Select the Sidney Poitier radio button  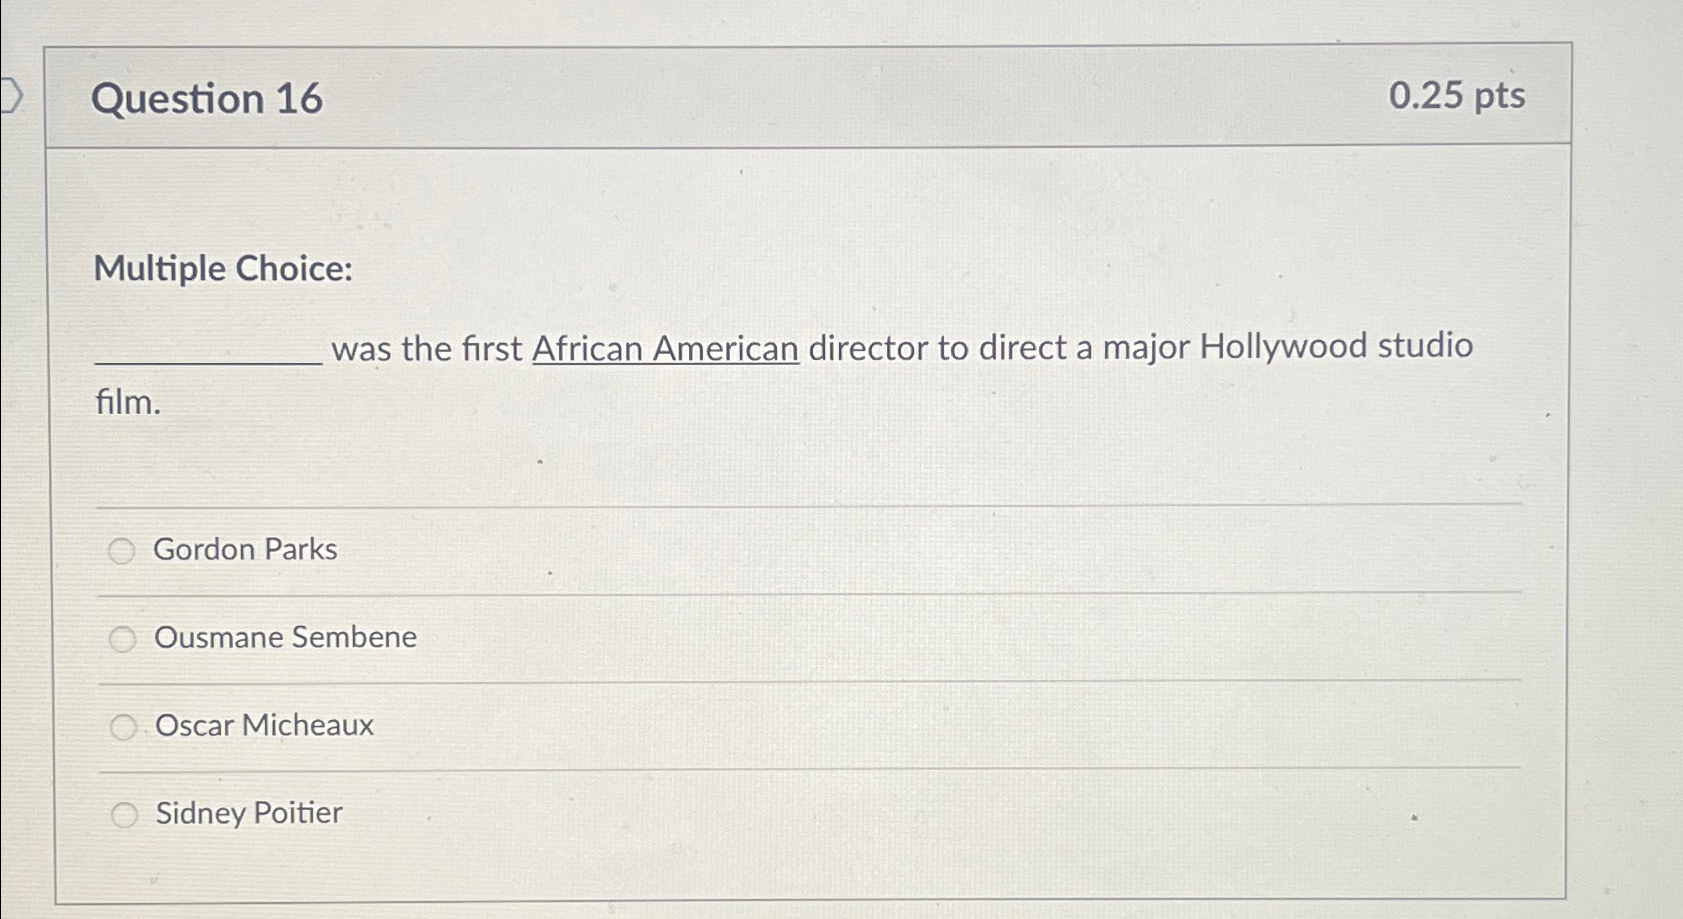pyautogui.click(x=124, y=815)
